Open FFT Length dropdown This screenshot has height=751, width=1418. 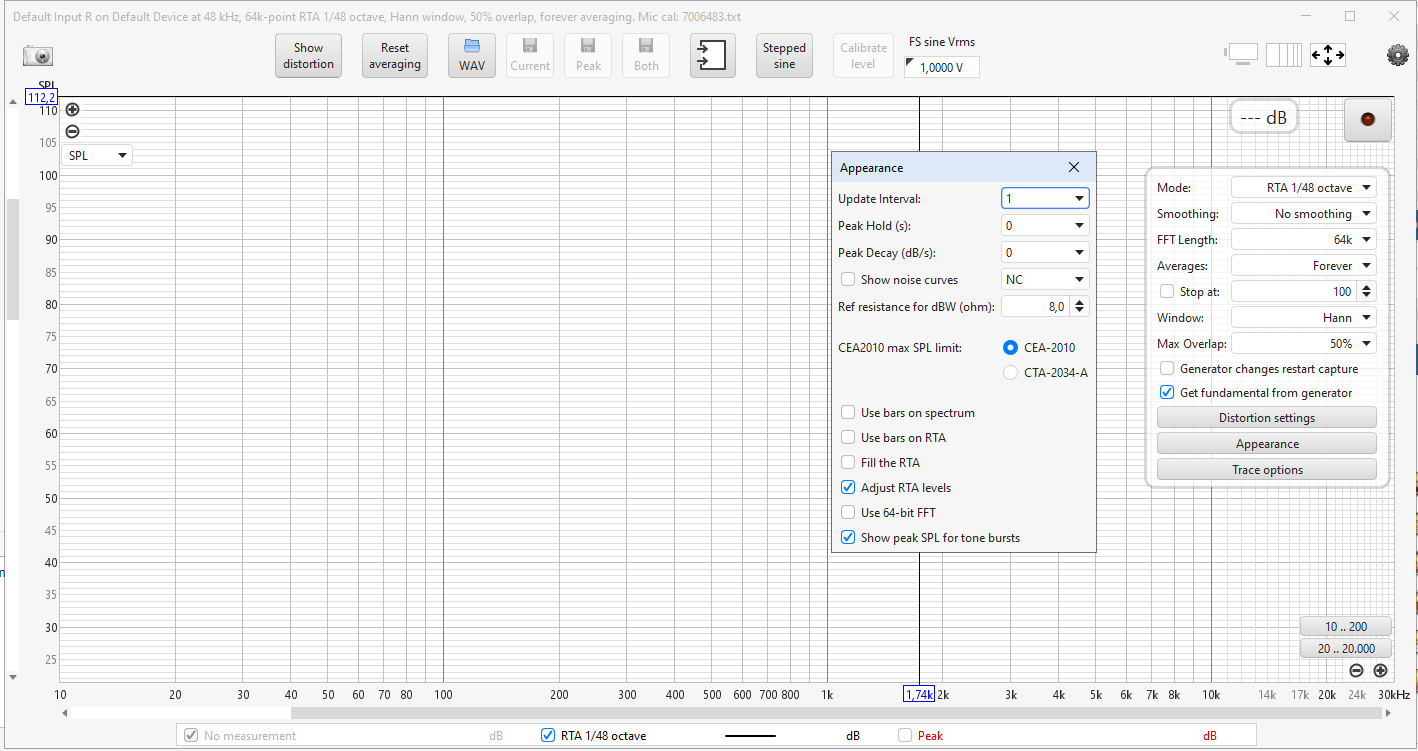click(1304, 240)
